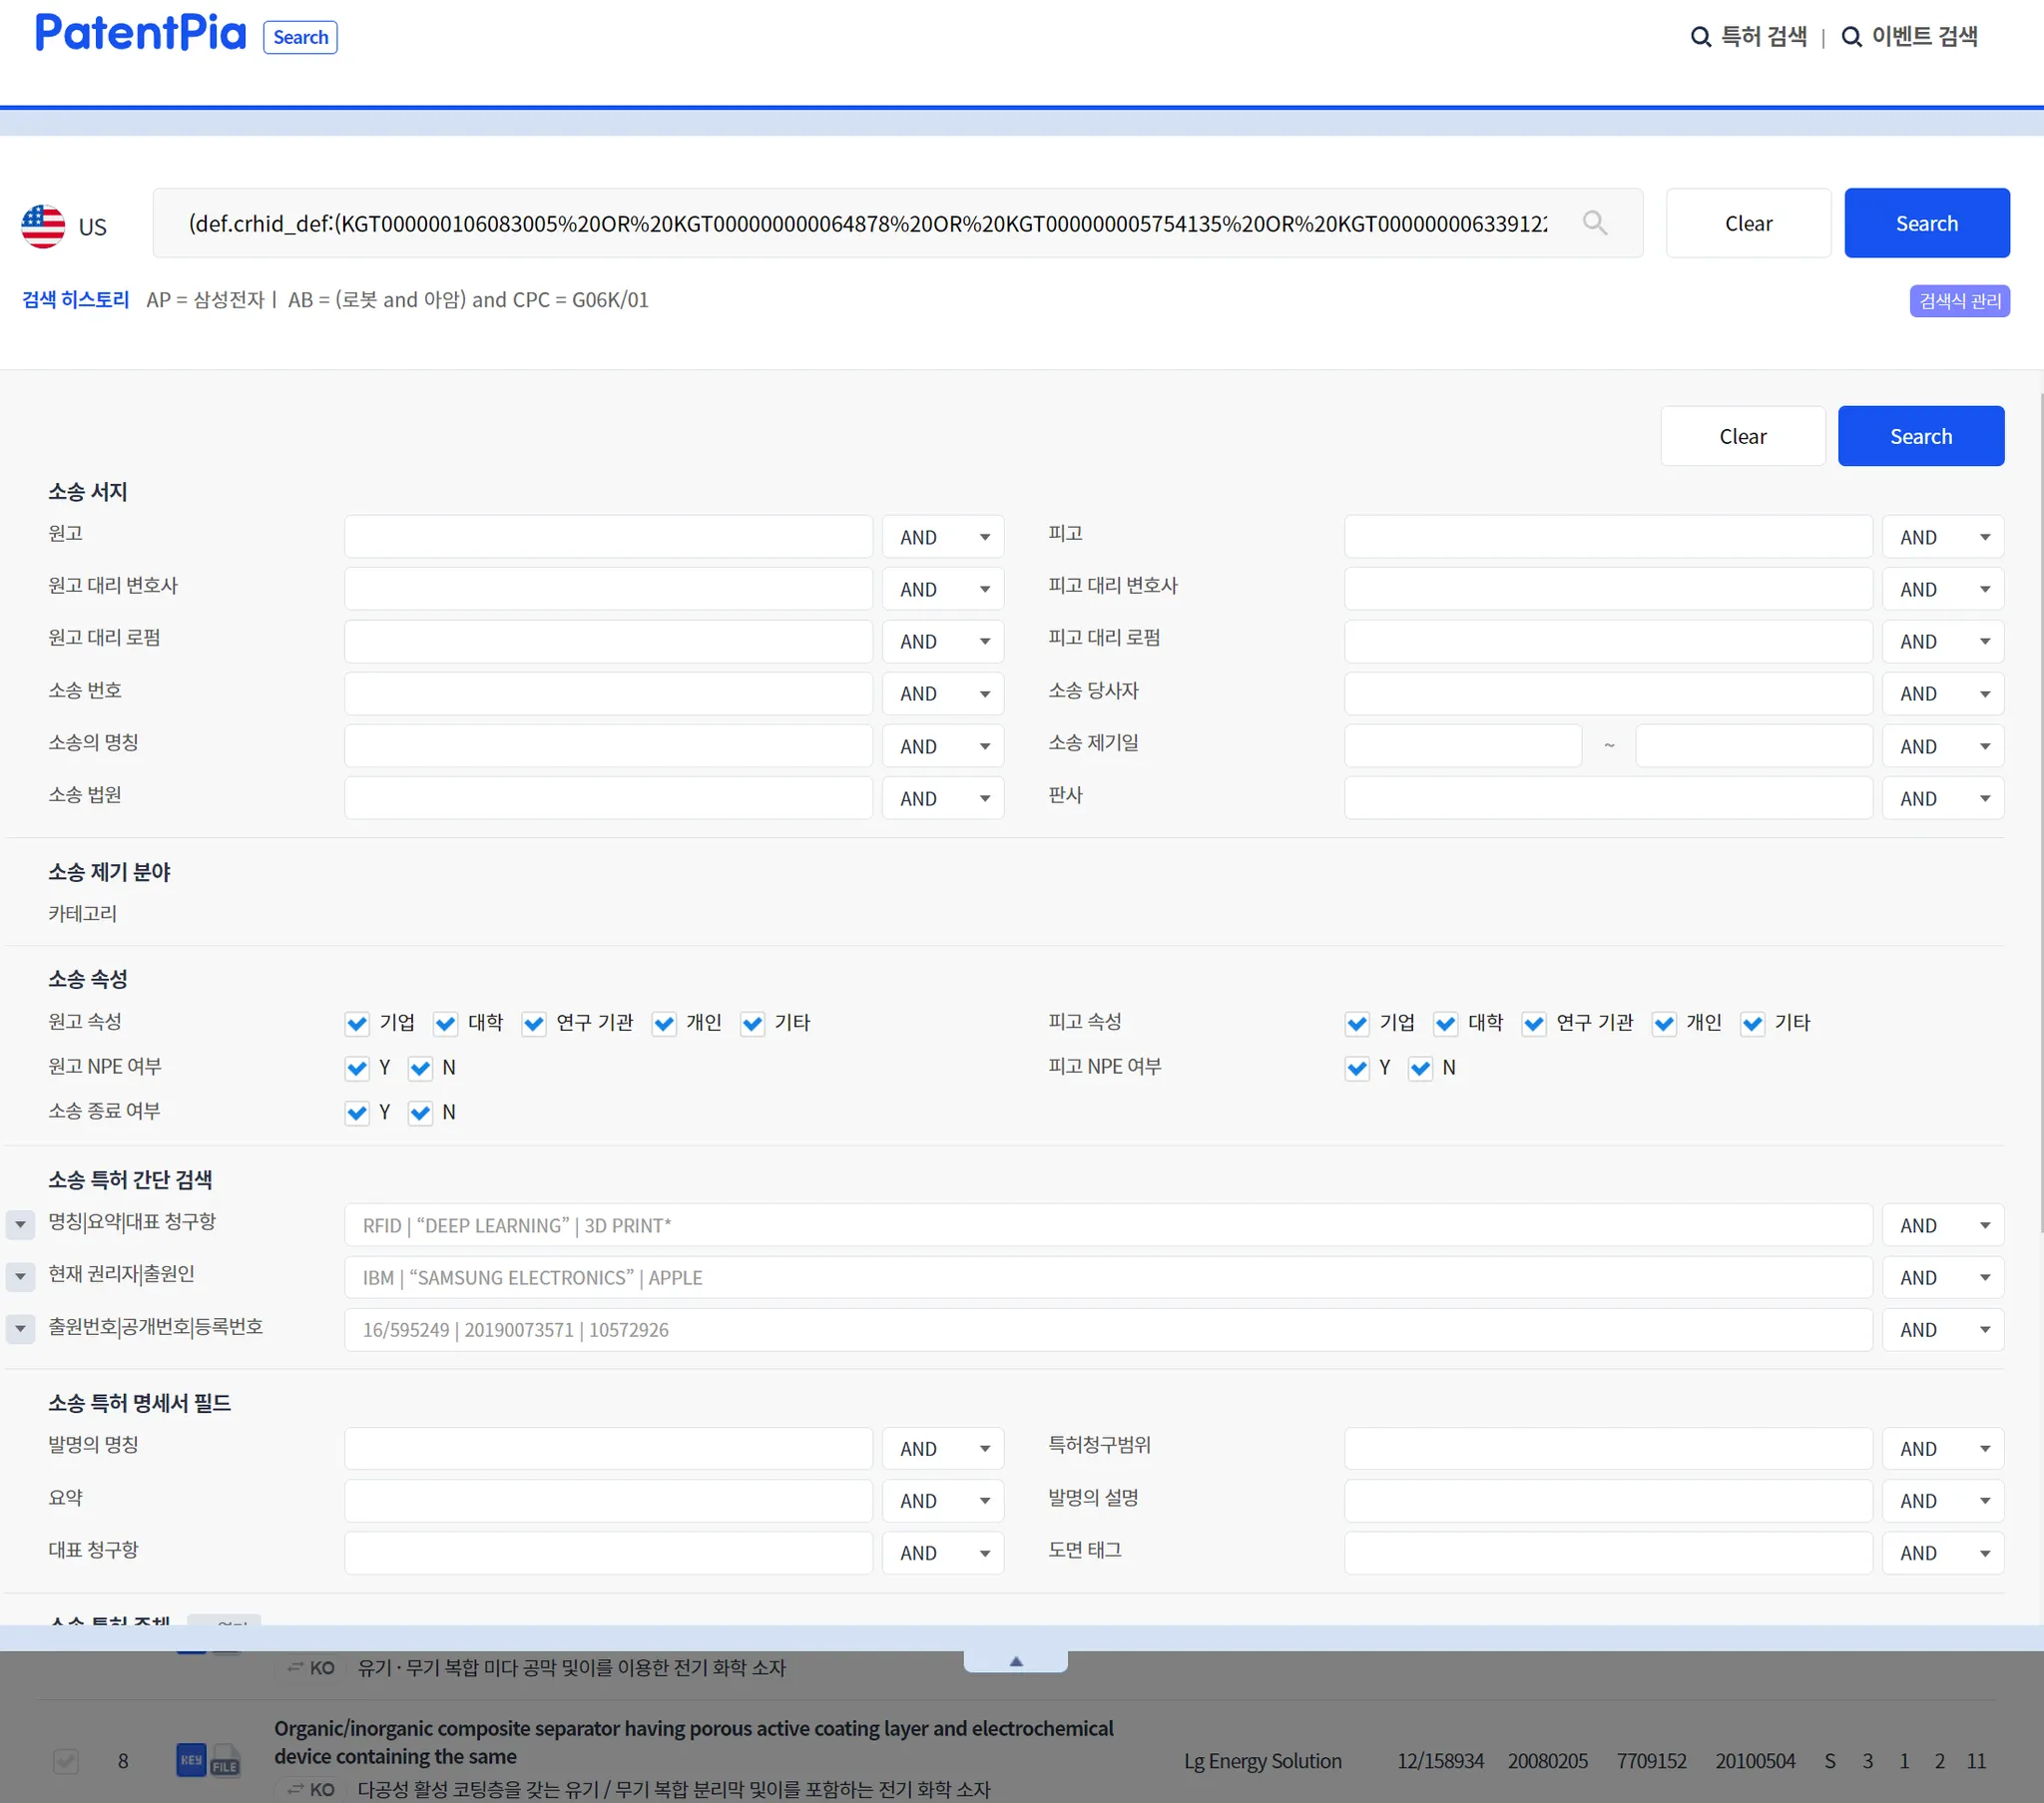The image size is (2044, 1803).
Task: Click search history entry AP = 삼성전자
Action: (x=205, y=300)
